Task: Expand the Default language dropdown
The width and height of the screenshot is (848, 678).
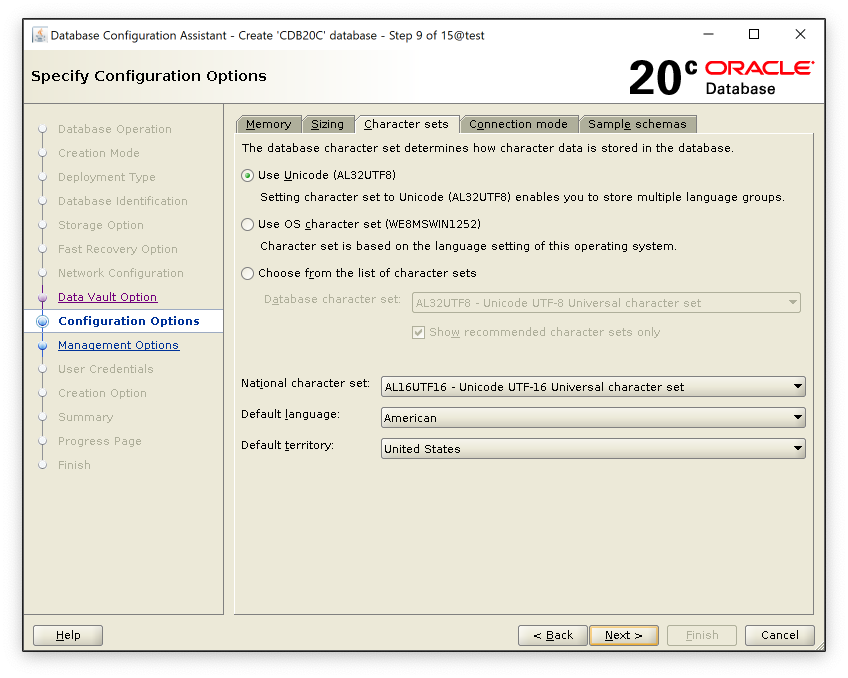Action: (593, 418)
